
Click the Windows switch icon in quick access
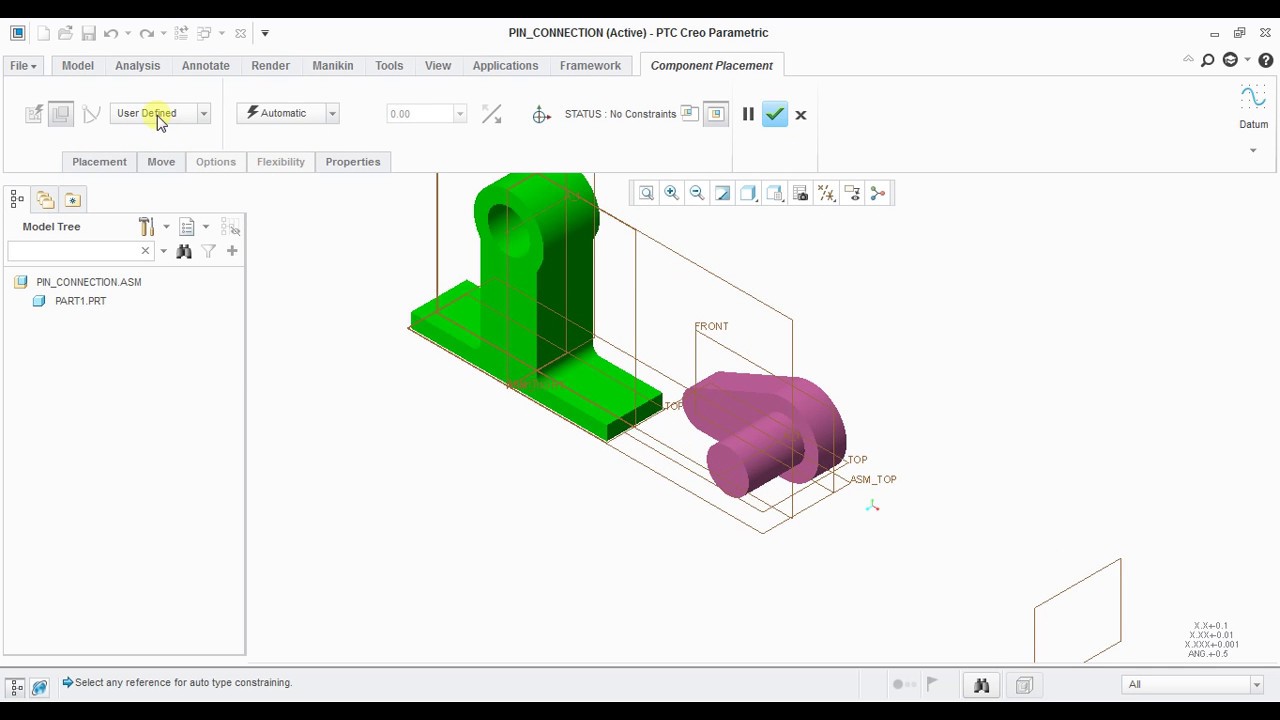[x=204, y=33]
